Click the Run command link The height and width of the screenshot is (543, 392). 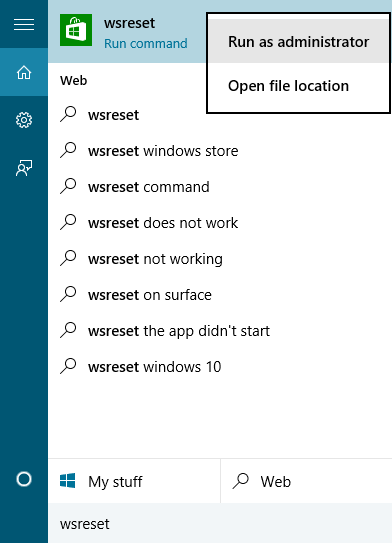tap(146, 44)
